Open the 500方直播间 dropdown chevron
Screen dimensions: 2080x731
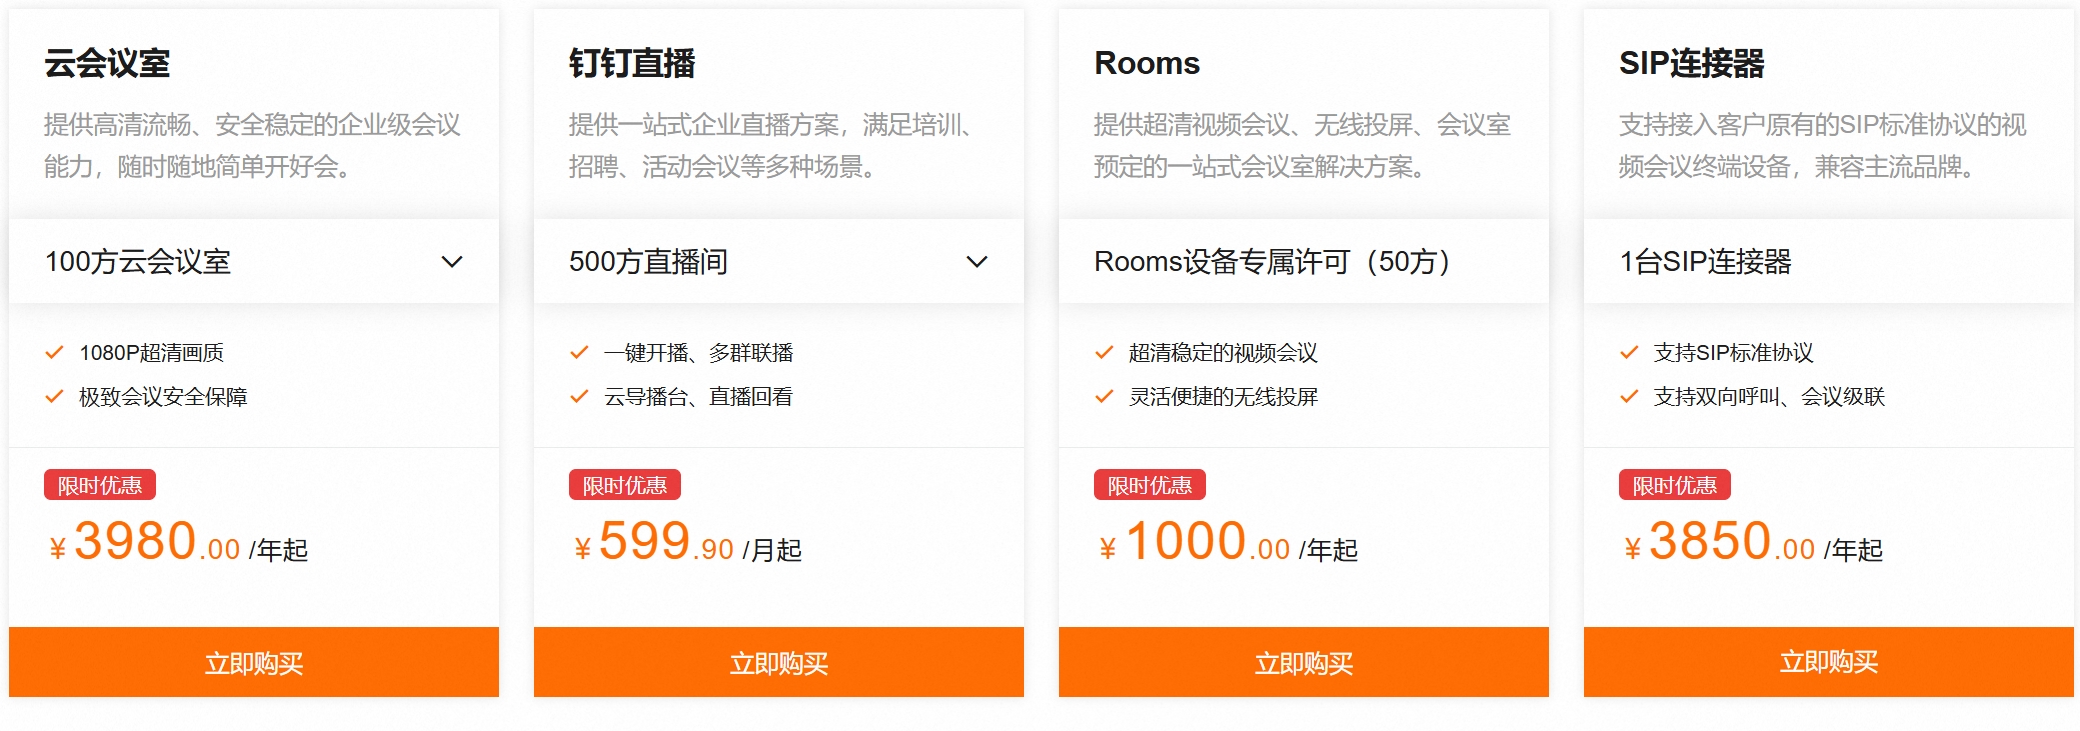tap(977, 262)
